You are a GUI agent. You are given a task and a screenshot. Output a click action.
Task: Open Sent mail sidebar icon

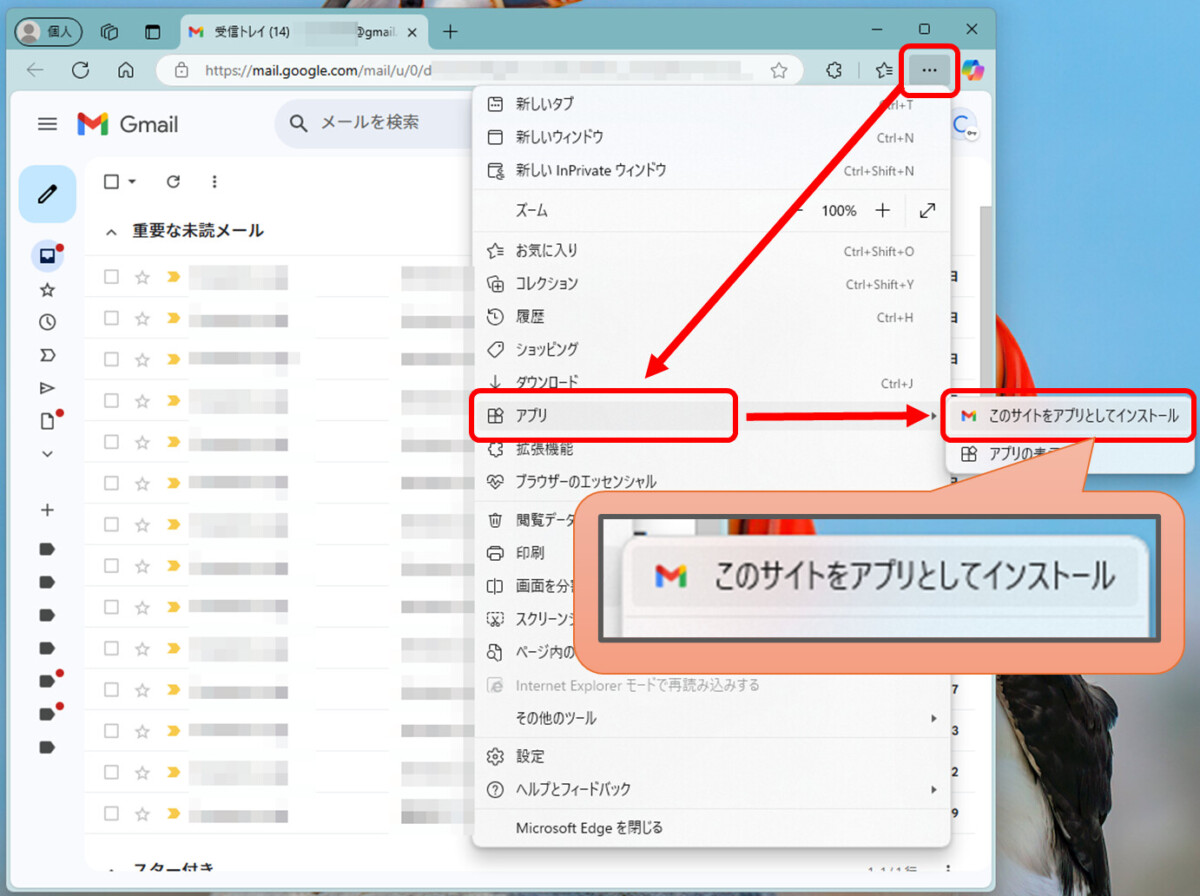pyautogui.click(x=47, y=388)
